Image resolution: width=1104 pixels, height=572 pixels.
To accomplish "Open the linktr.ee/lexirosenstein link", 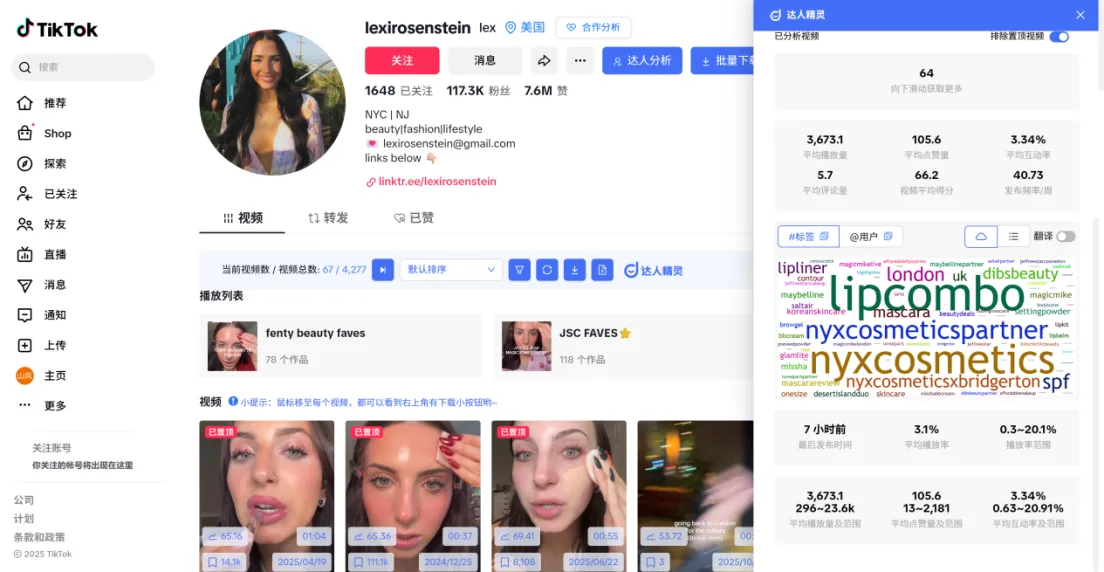I will 431,181.
